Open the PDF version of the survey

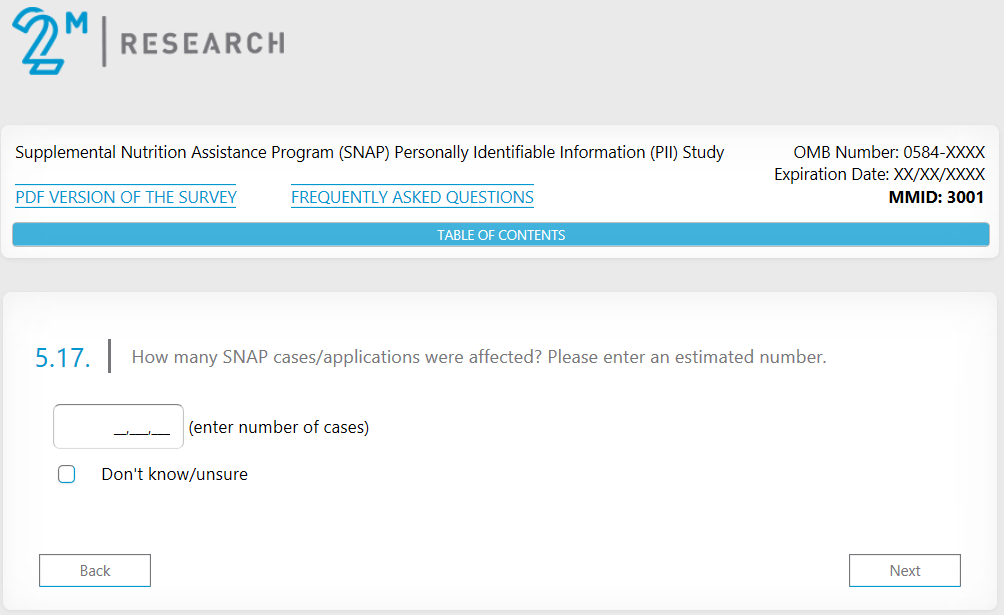click(x=126, y=197)
